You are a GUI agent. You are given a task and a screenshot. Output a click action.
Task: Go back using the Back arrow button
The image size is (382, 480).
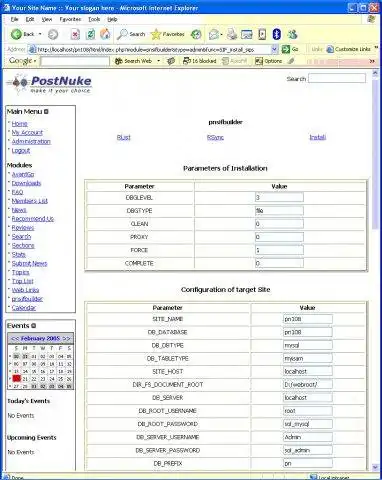pos(22,34)
